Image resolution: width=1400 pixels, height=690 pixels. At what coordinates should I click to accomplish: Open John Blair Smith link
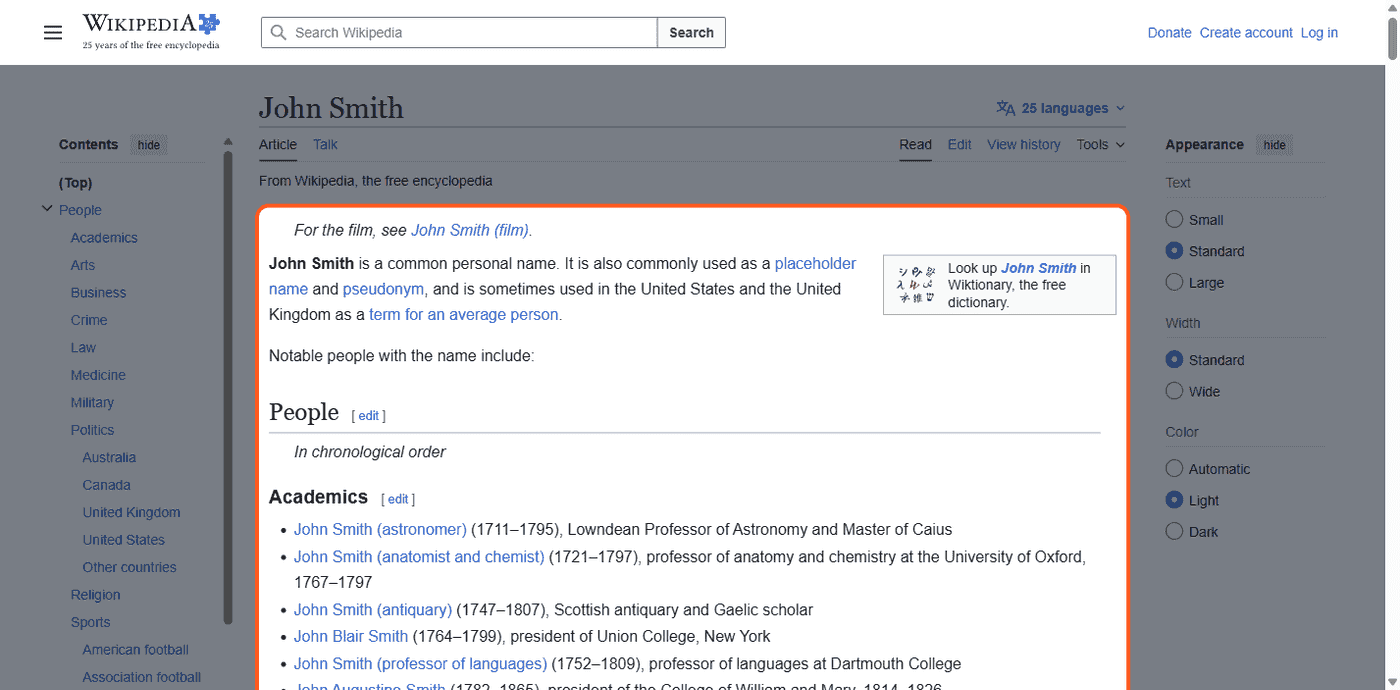click(x=351, y=636)
